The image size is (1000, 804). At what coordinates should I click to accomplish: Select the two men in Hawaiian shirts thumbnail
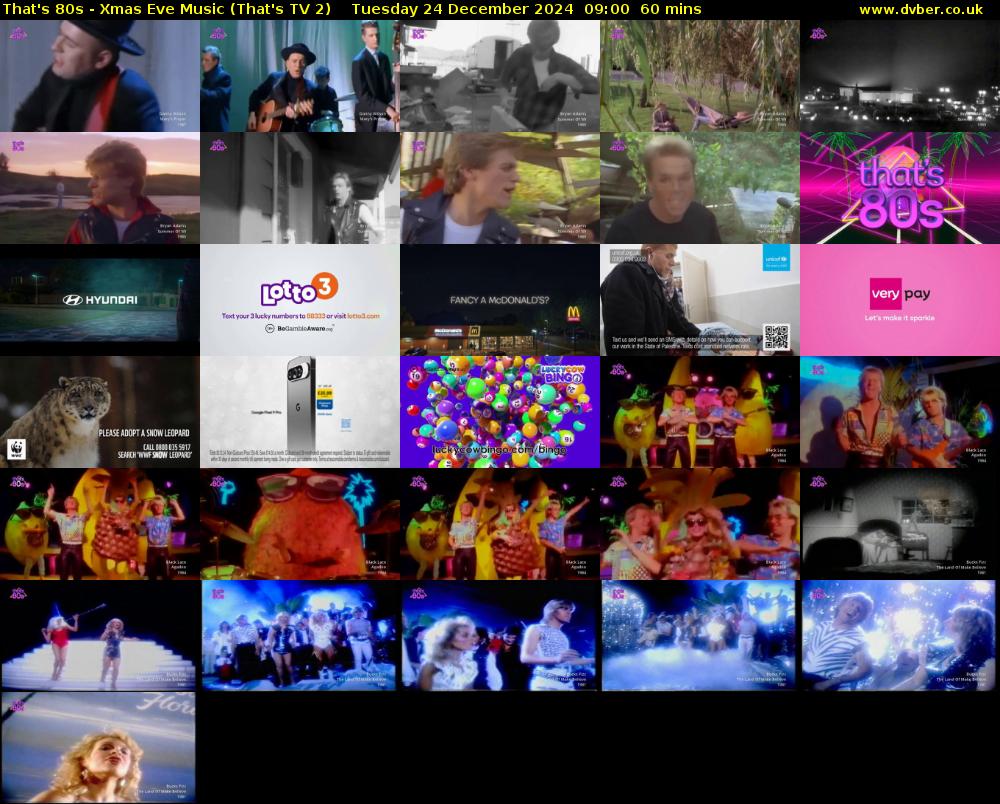(900, 412)
